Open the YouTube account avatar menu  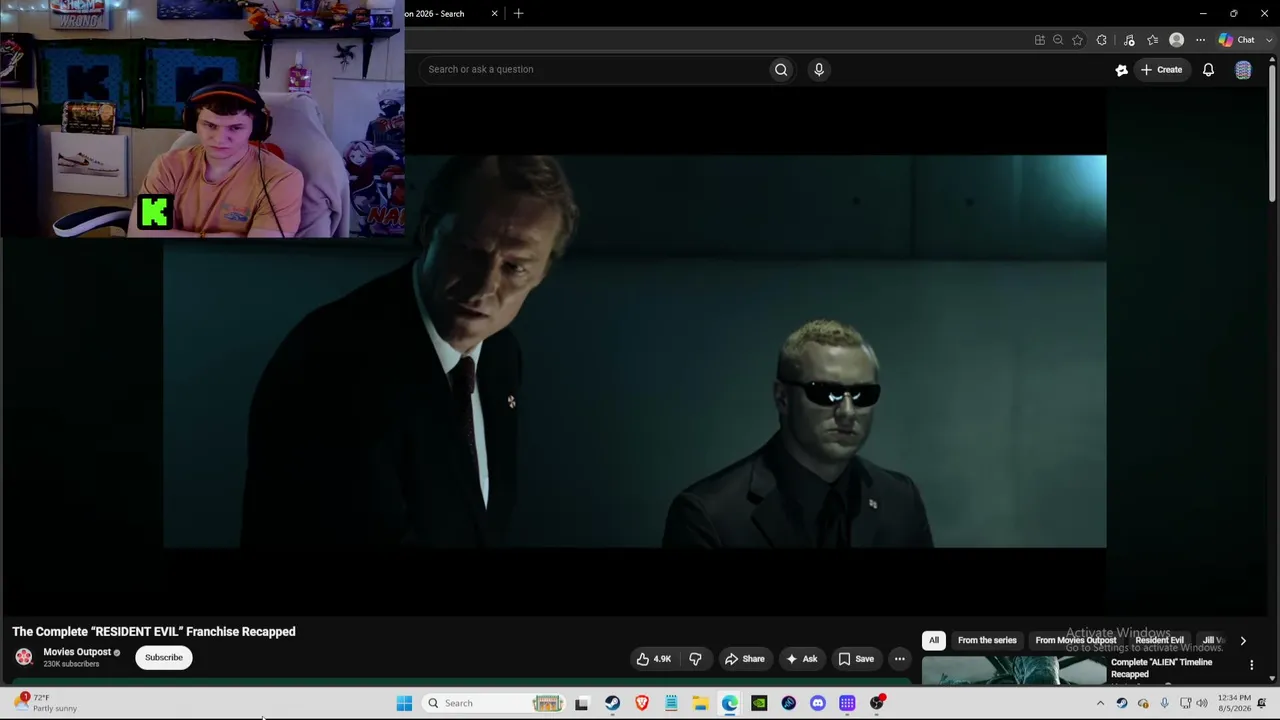[x=1243, y=69]
